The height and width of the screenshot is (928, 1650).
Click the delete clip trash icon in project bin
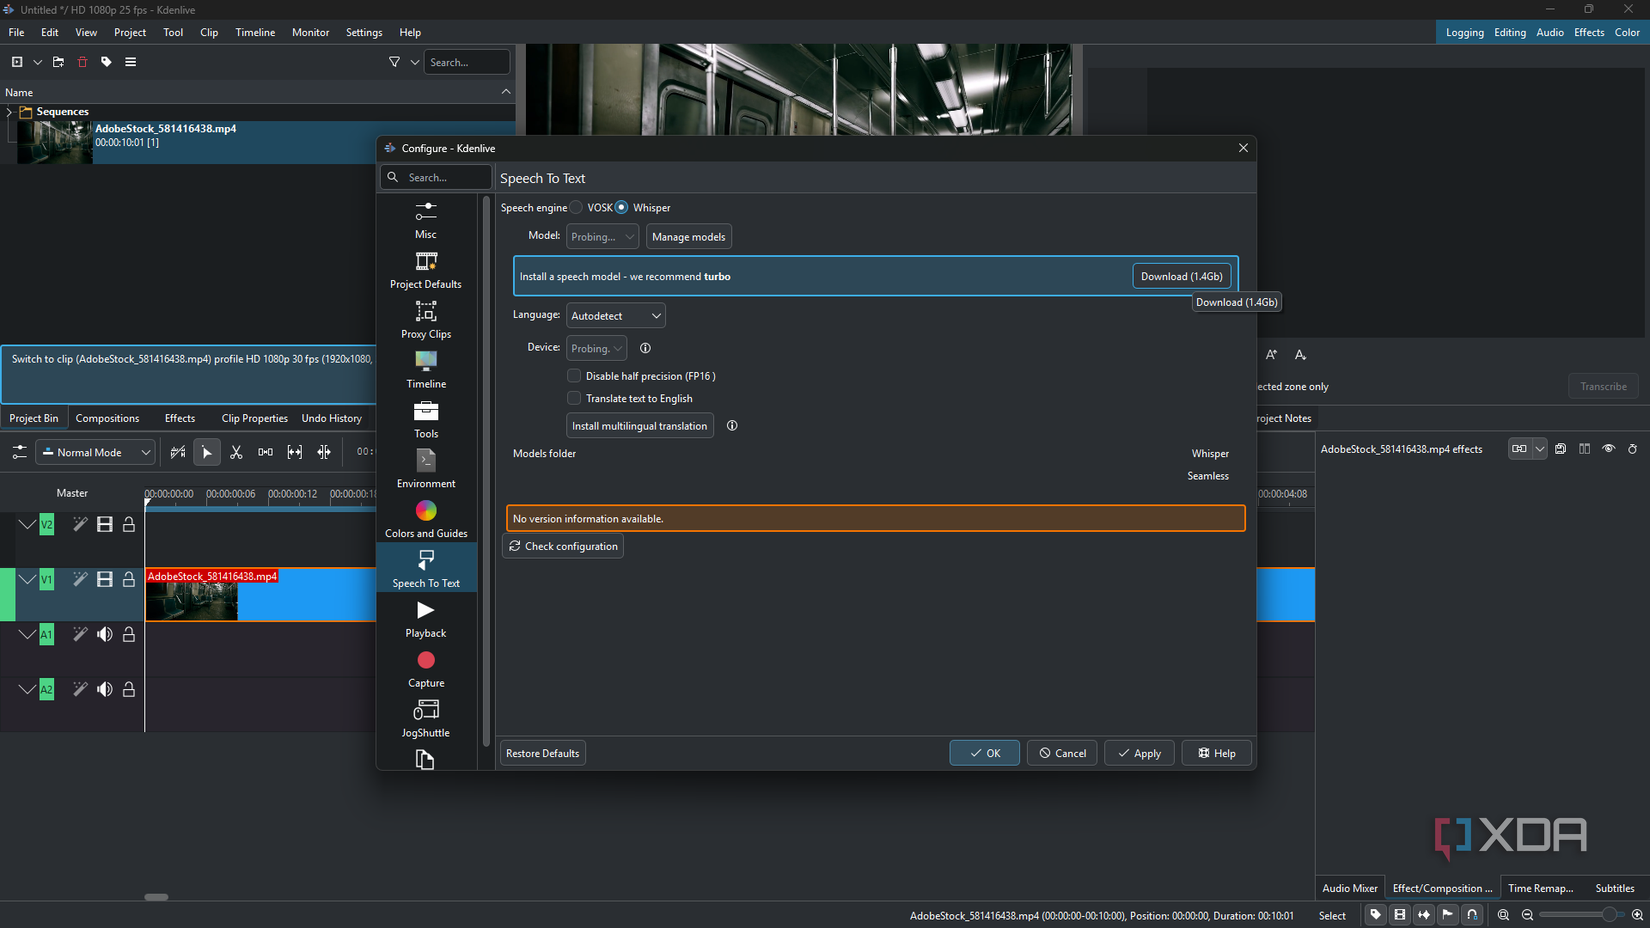point(82,62)
